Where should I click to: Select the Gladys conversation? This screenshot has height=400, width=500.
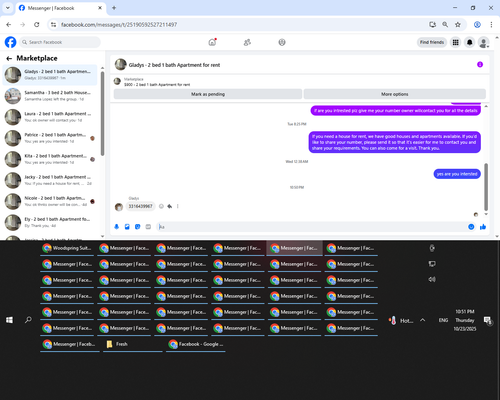coord(50,75)
